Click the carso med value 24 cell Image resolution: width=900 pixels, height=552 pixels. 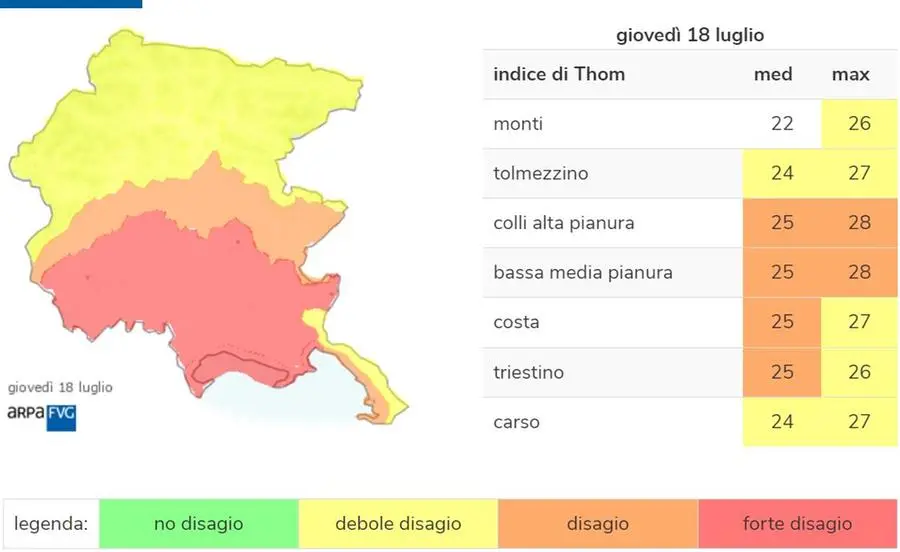782,422
